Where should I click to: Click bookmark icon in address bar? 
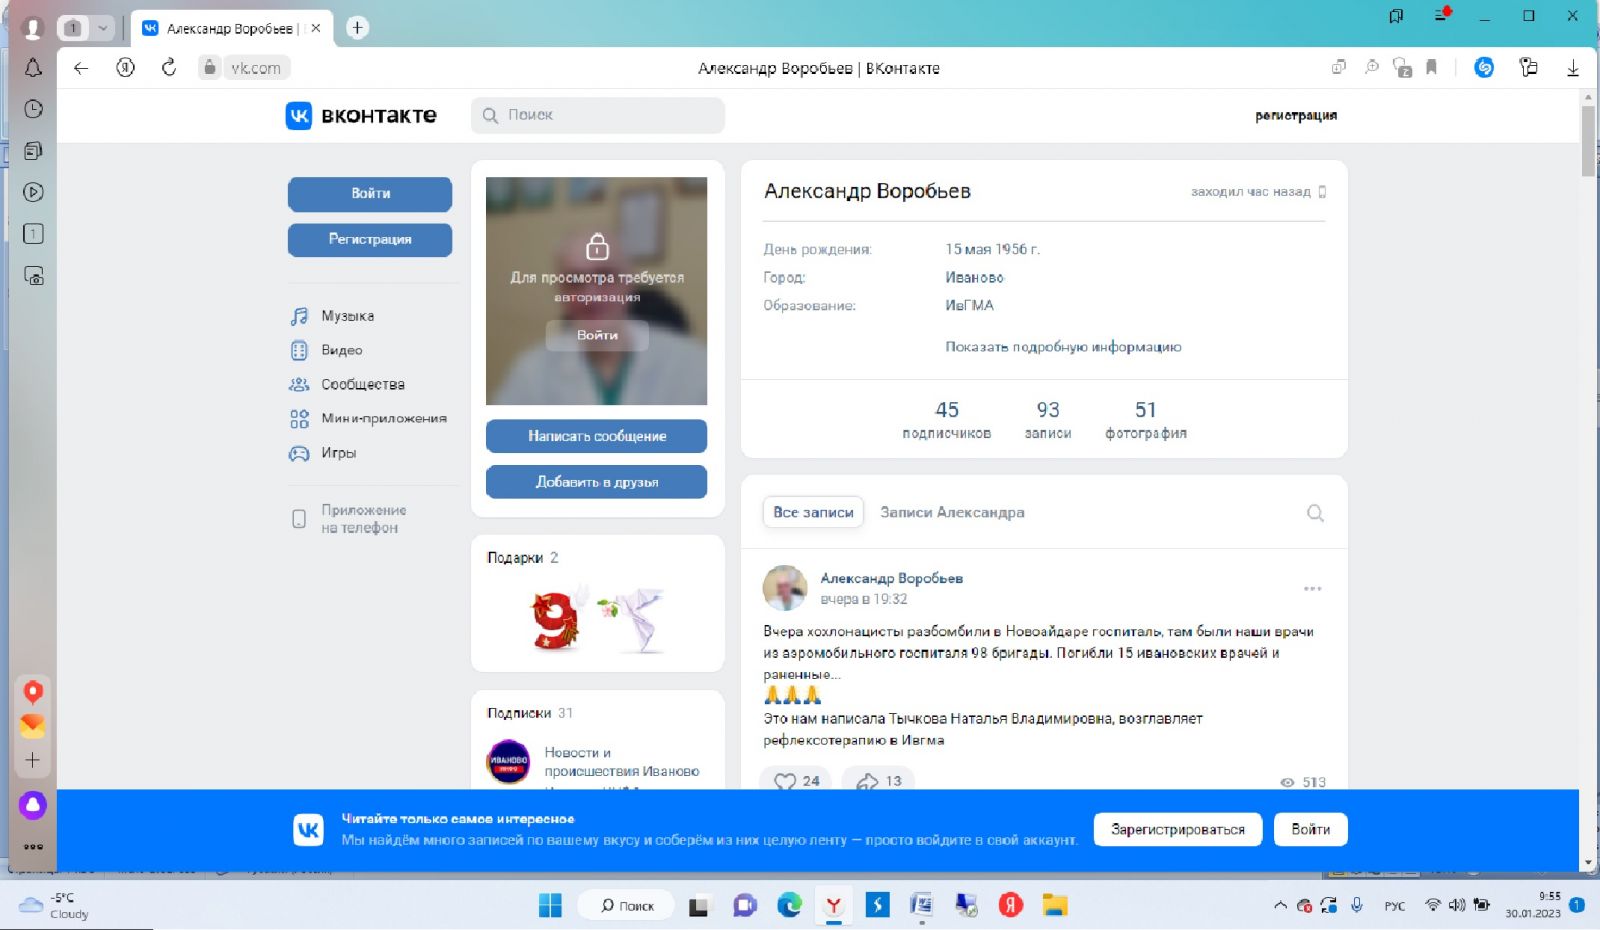1431,68
